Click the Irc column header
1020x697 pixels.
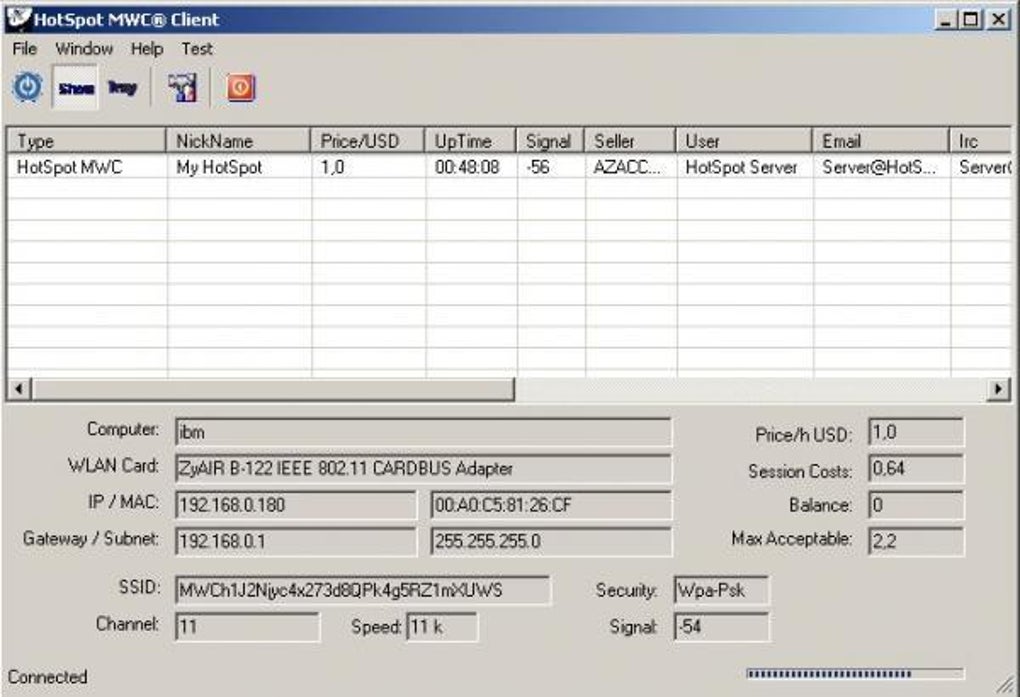pyautogui.click(x=980, y=141)
